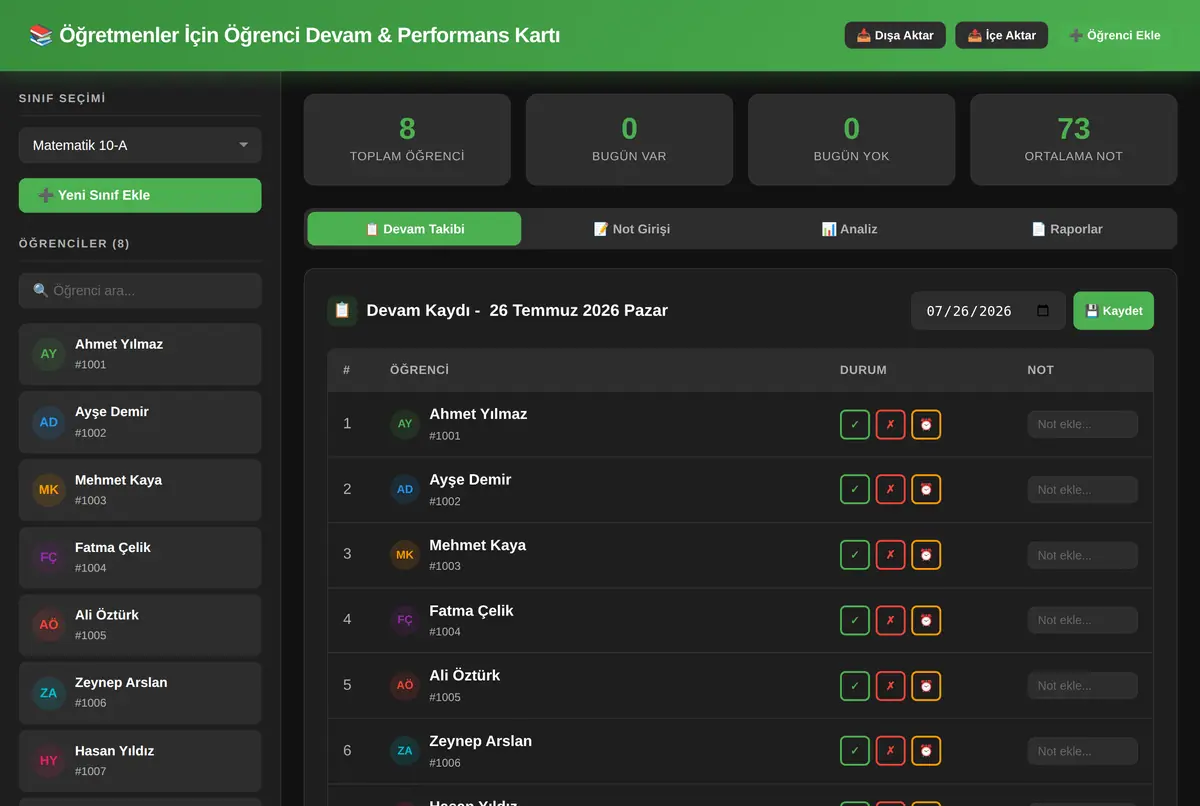Switch to the Devam Takibi tab
This screenshot has height=806, width=1200.
tap(414, 229)
